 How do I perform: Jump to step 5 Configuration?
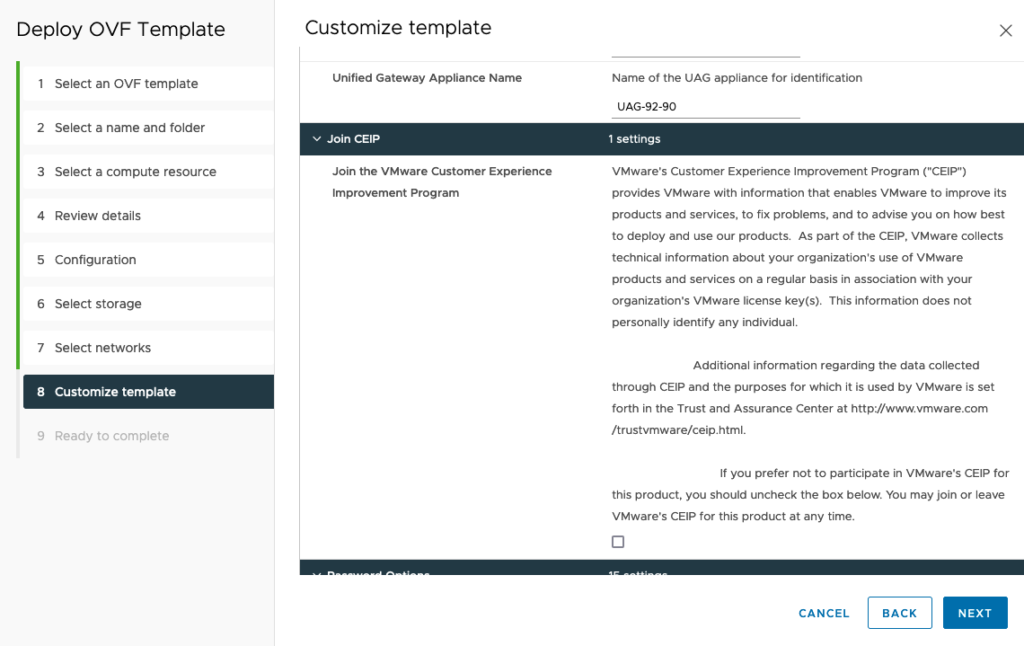point(95,260)
